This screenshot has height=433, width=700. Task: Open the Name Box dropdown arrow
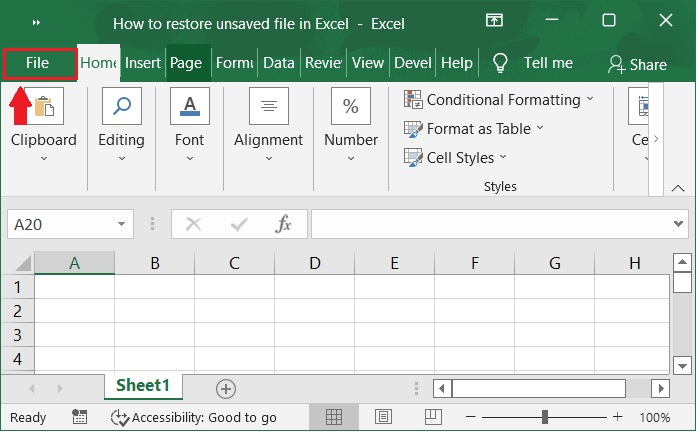pos(122,225)
